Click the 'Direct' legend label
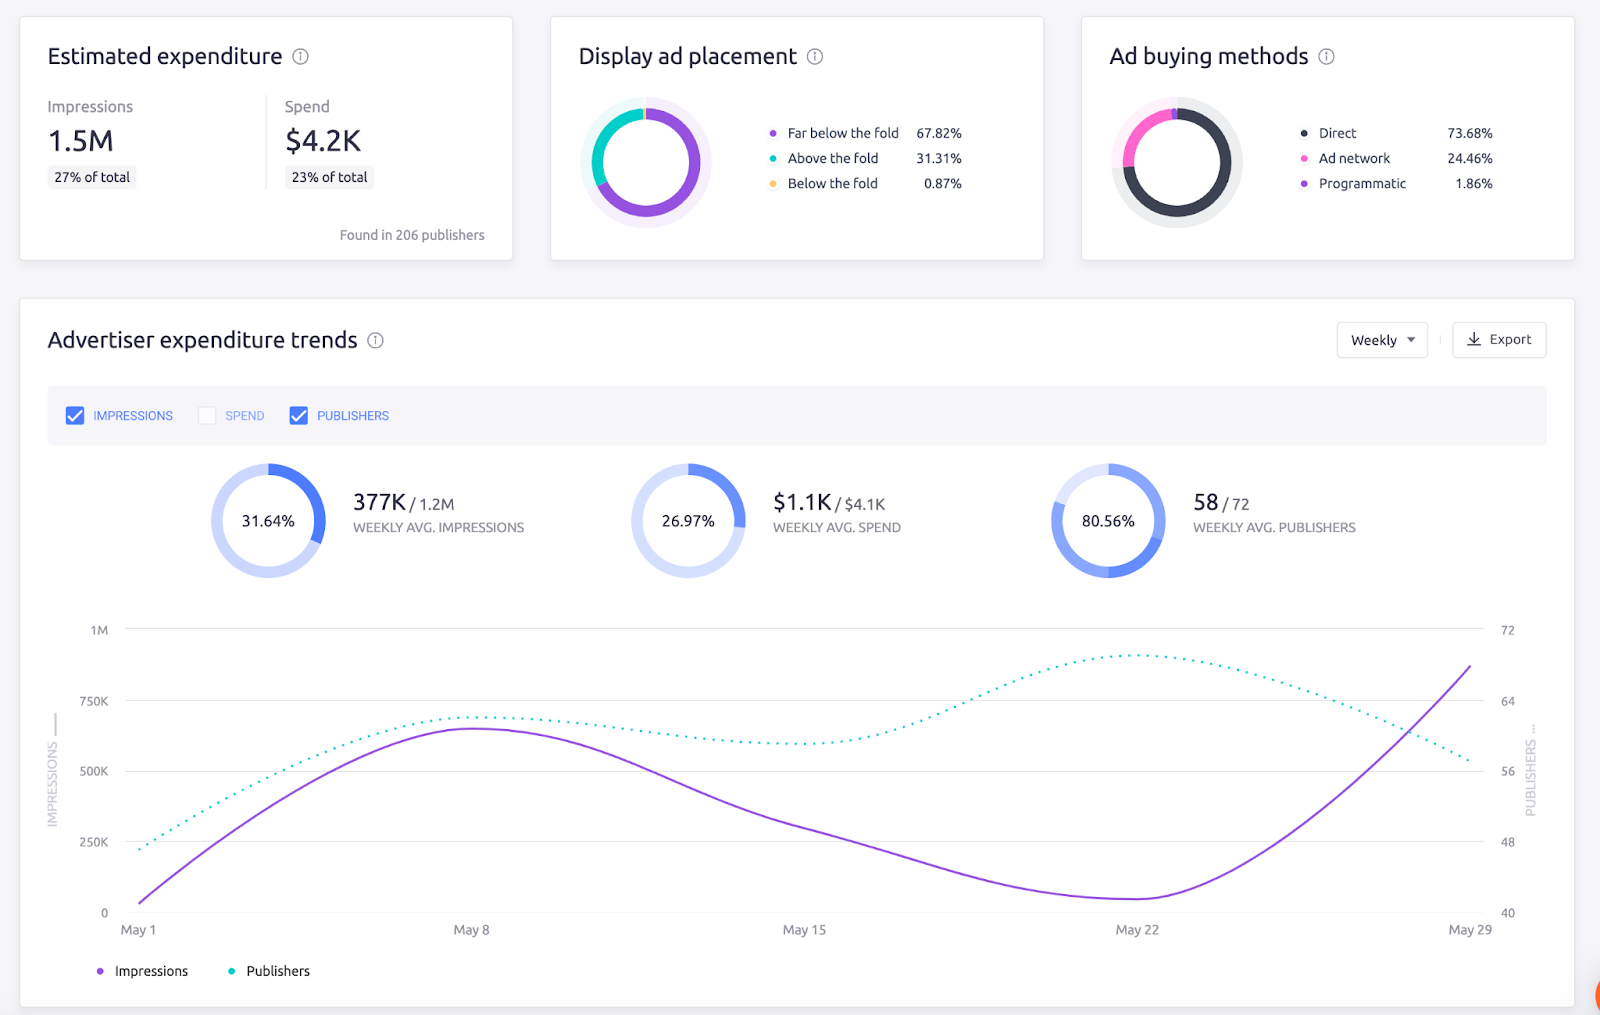Viewport: 1600px width, 1015px height. pos(1337,133)
